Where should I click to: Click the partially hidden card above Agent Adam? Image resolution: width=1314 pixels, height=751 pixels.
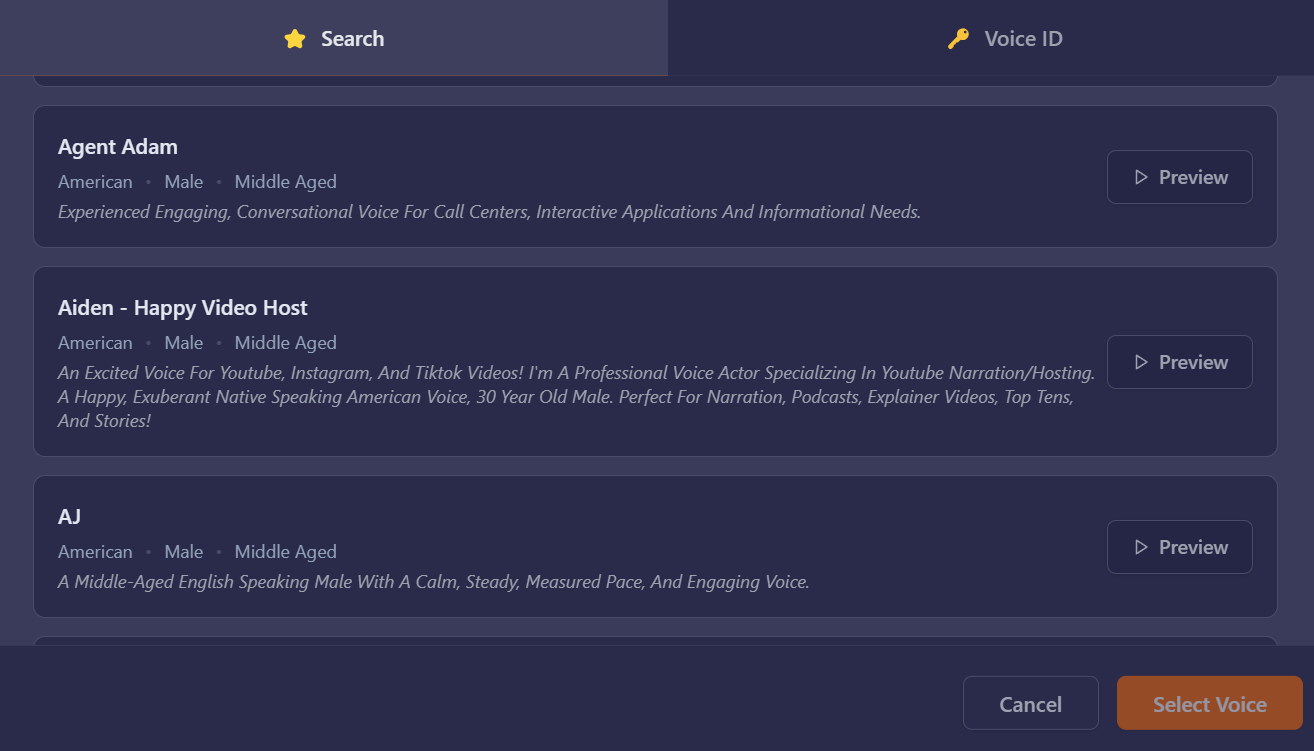(x=655, y=80)
